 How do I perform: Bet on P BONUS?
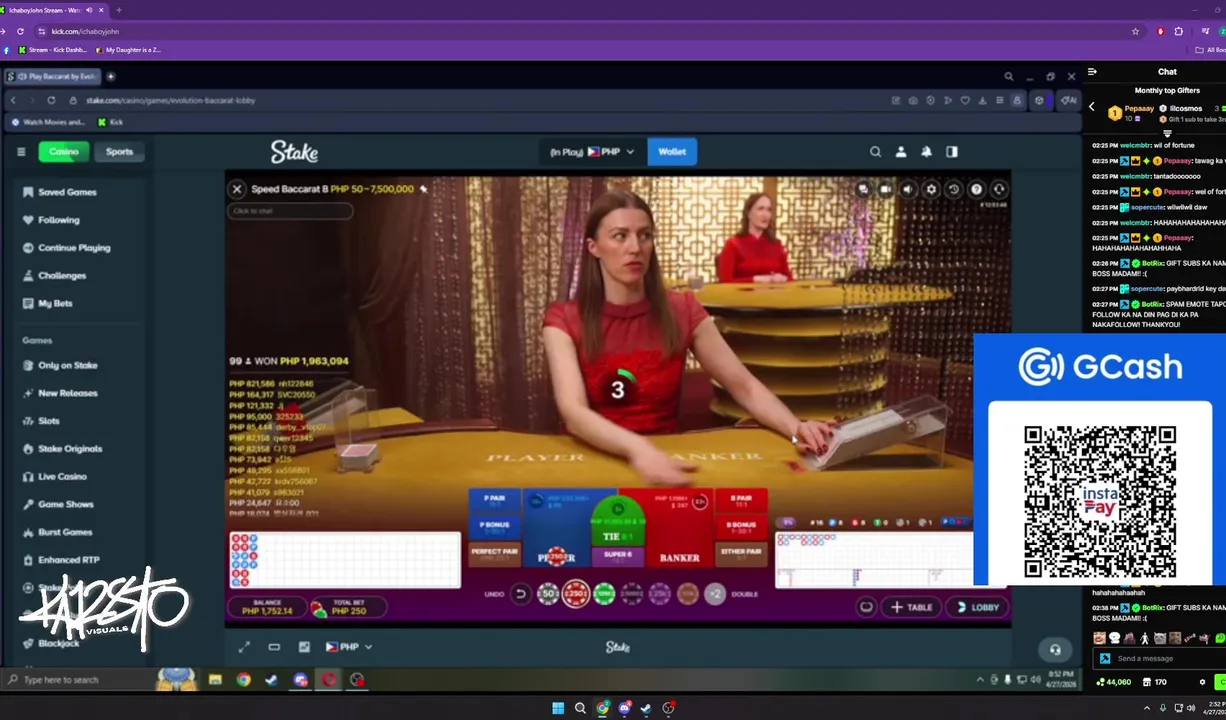coord(494,527)
